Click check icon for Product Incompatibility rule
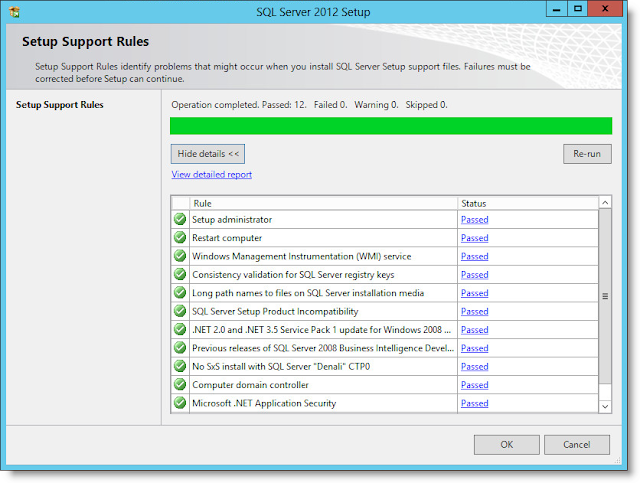 (180, 311)
